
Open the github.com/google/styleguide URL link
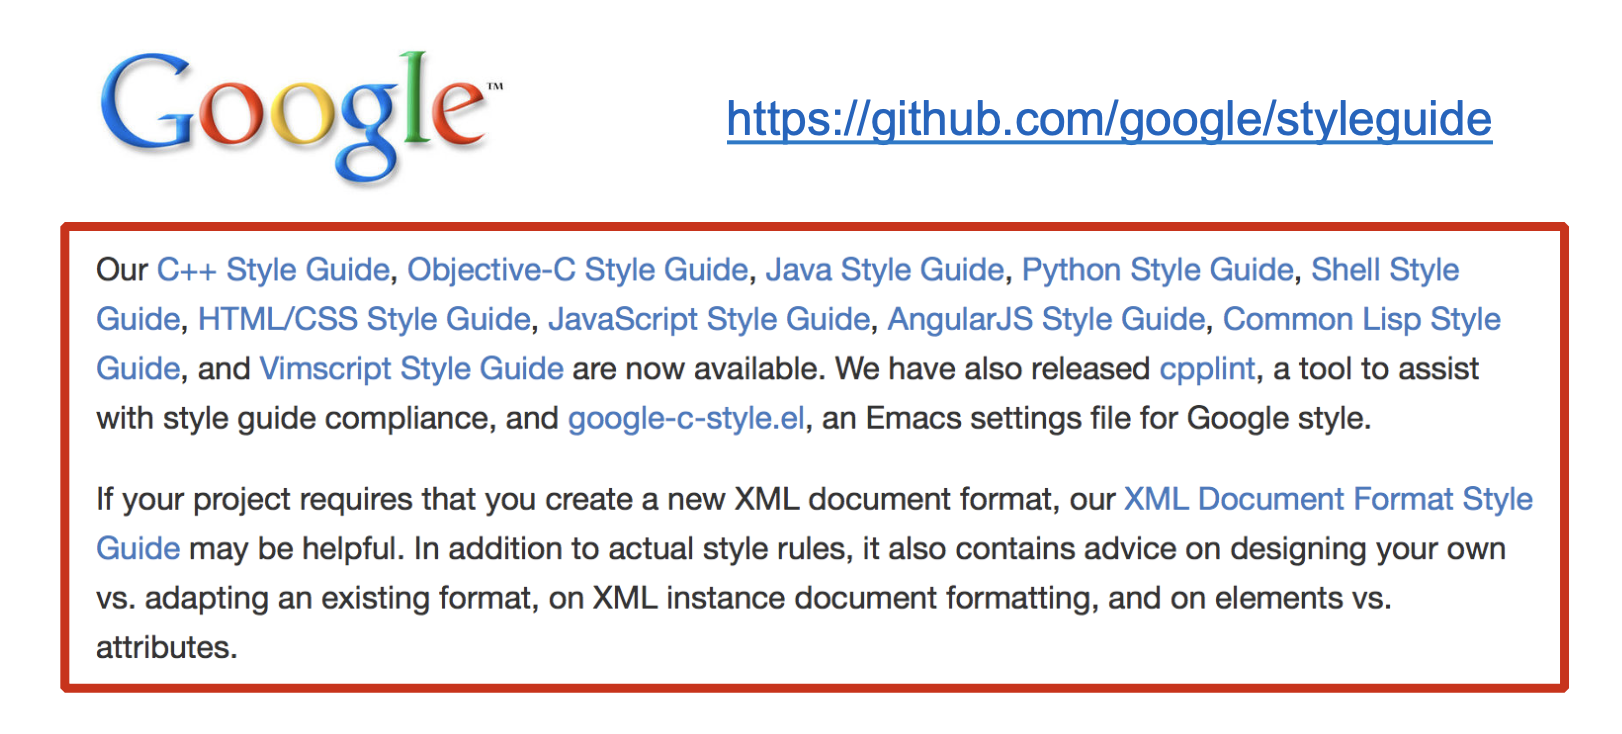click(1109, 120)
